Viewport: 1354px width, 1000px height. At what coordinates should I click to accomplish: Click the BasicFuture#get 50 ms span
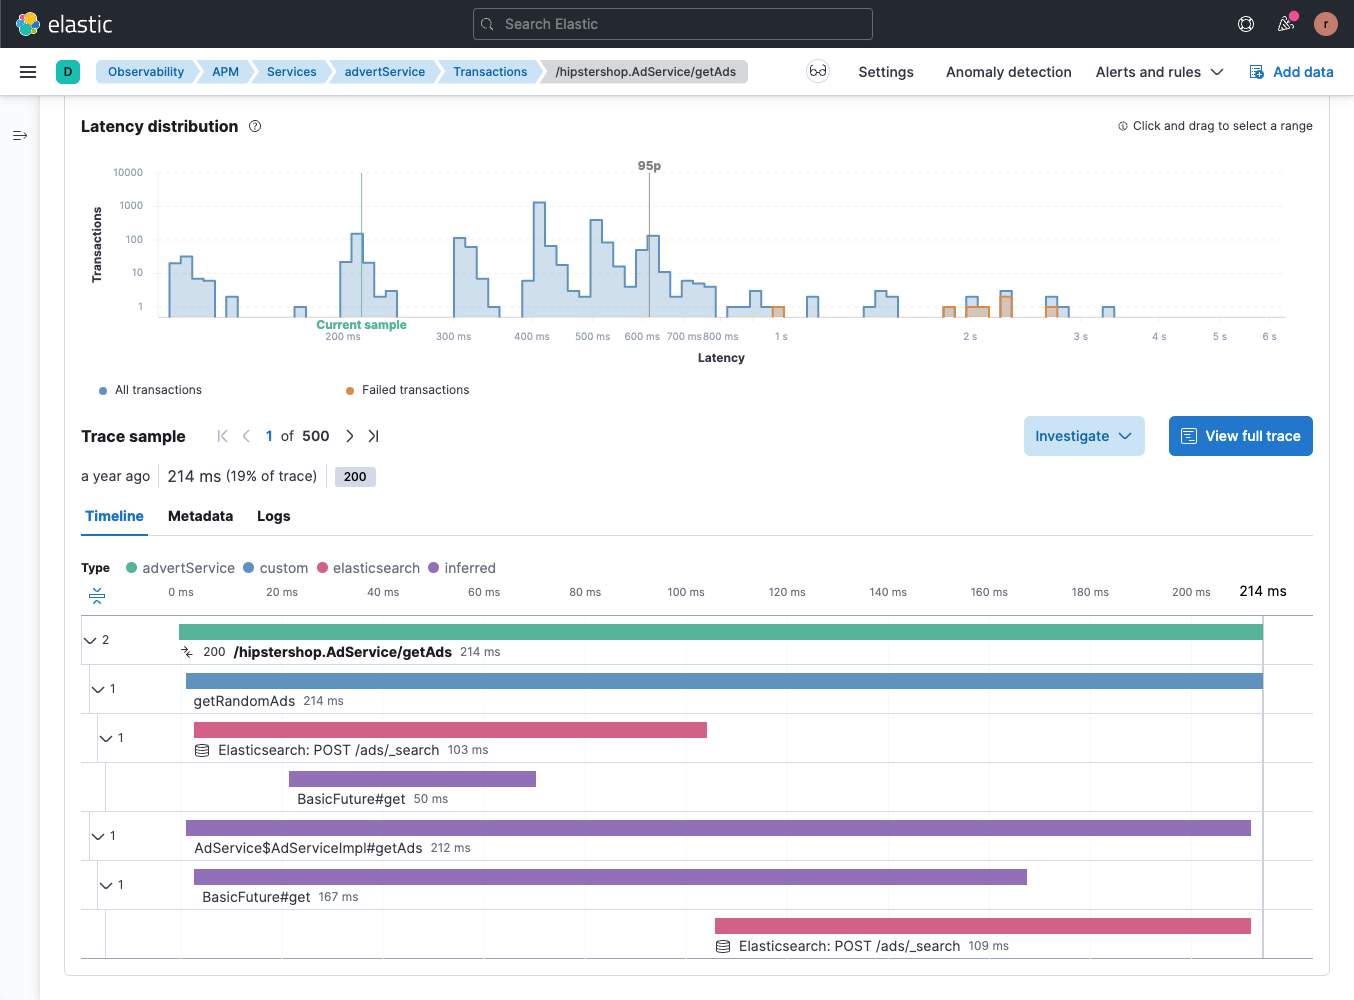coord(412,779)
